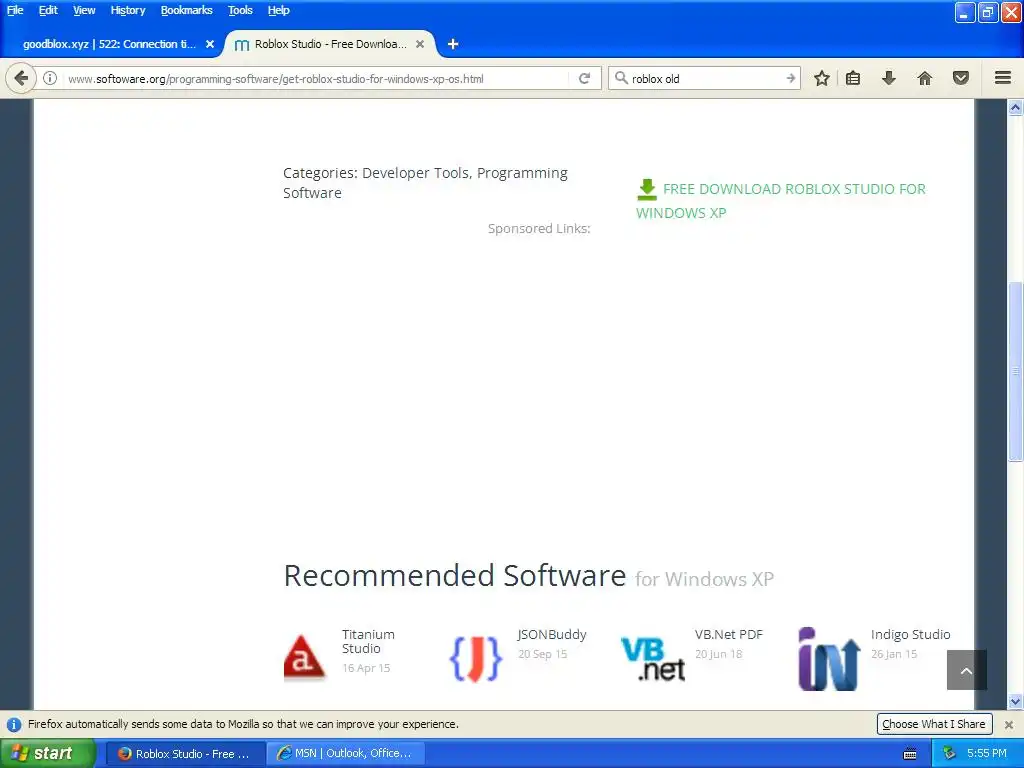The width and height of the screenshot is (1024, 768).
Task: Open Indigo Studio link
Action: 910,635
